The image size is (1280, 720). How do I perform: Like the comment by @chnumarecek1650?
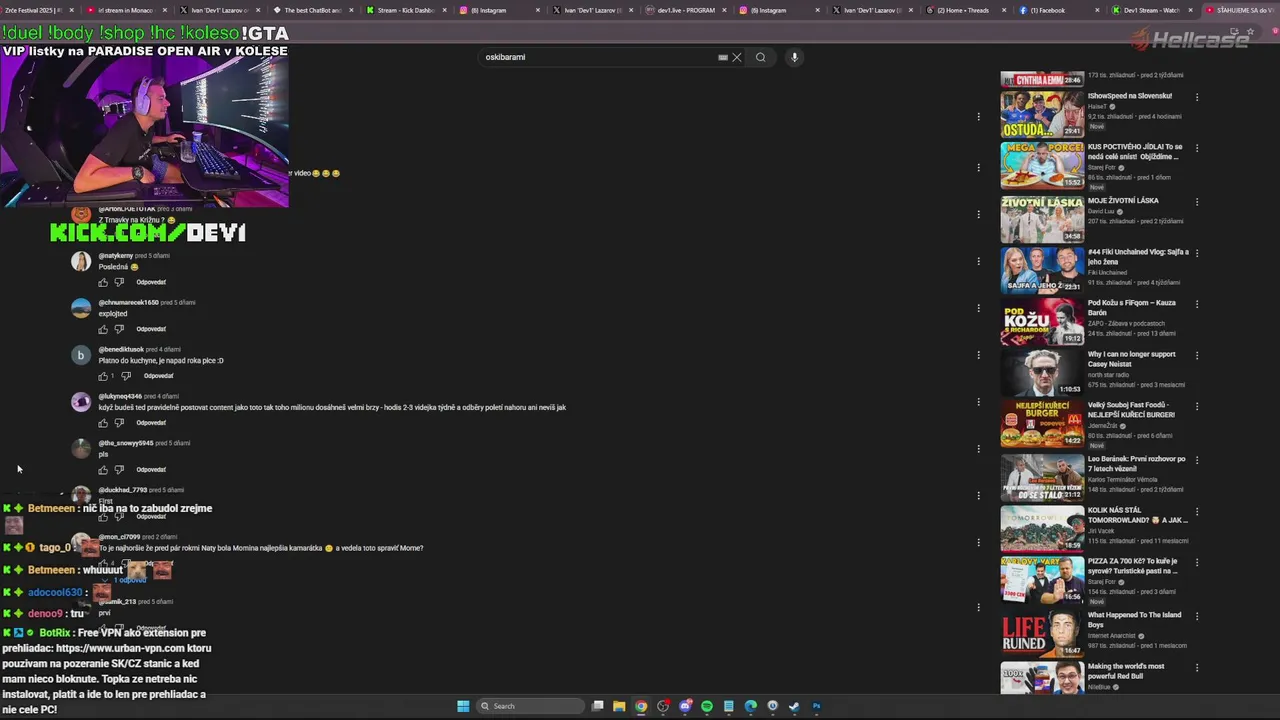click(x=102, y=329)
